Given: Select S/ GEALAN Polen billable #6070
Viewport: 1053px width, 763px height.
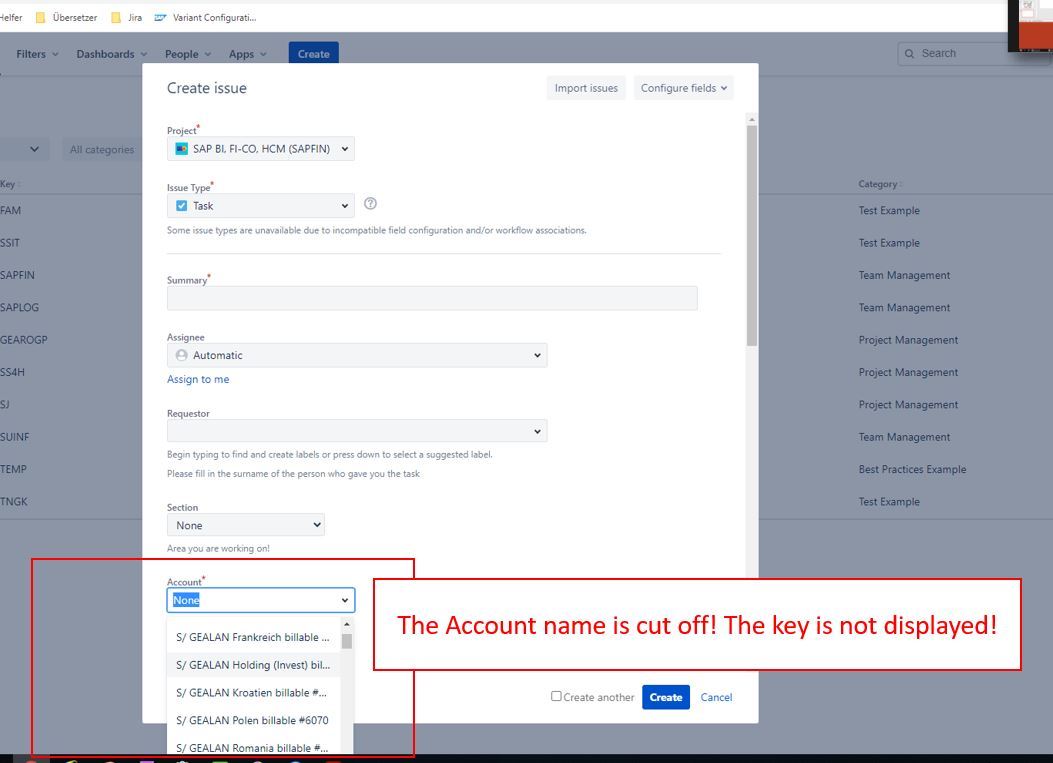Looking at the screenshot, I should point(252,720).
